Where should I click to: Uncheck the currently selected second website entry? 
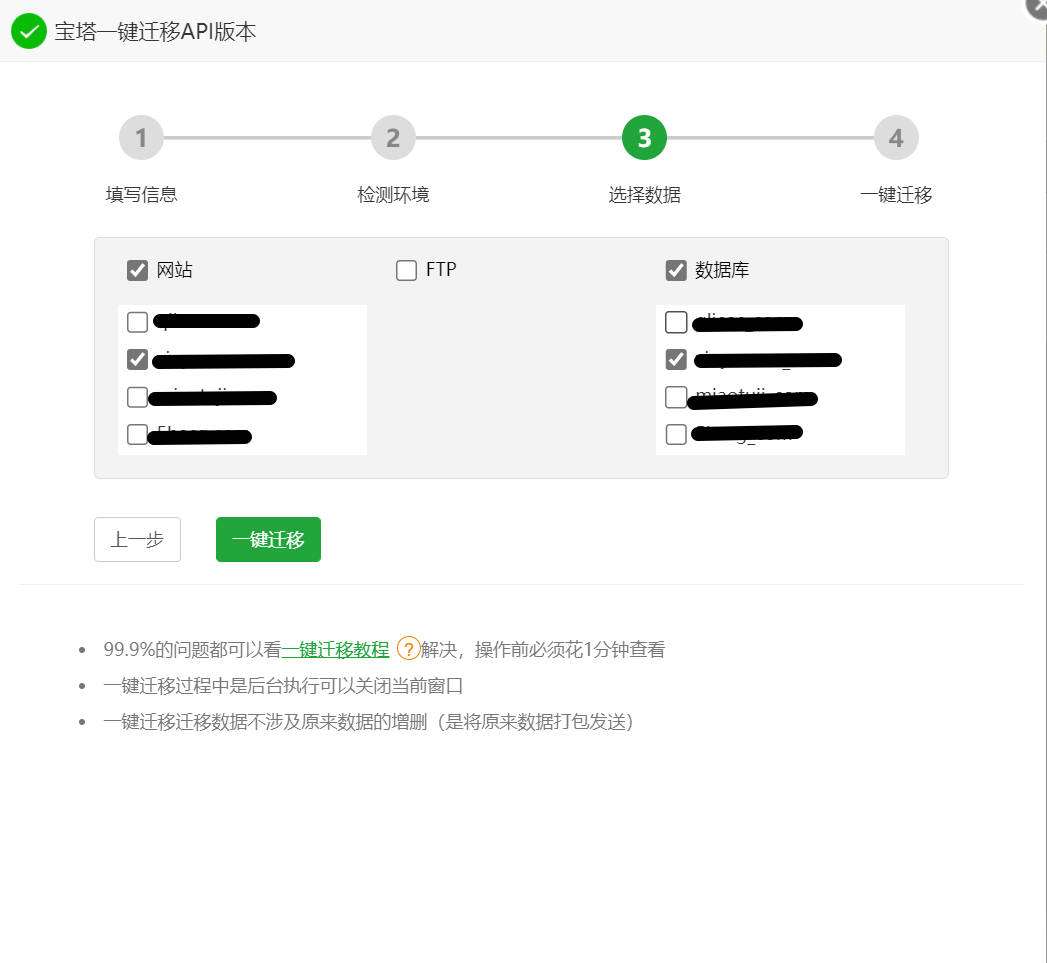click(137, 359)
